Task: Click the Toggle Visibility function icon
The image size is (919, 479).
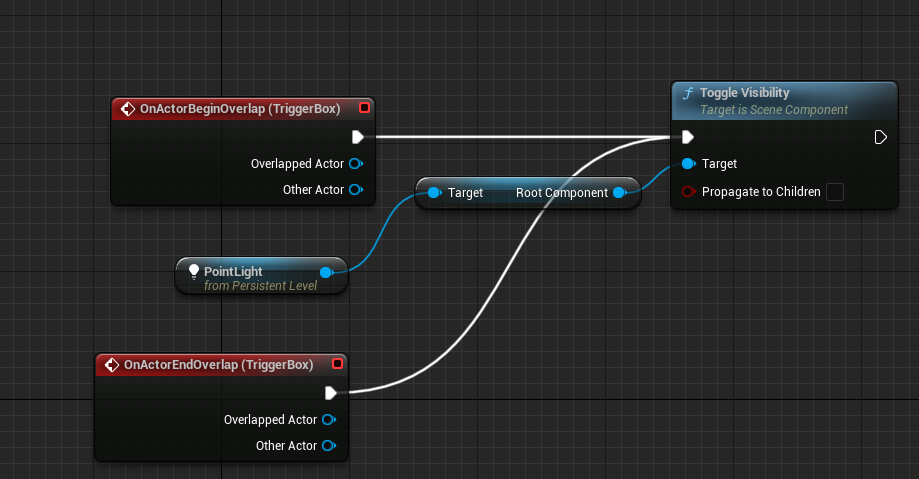Action: pos(687,94)
